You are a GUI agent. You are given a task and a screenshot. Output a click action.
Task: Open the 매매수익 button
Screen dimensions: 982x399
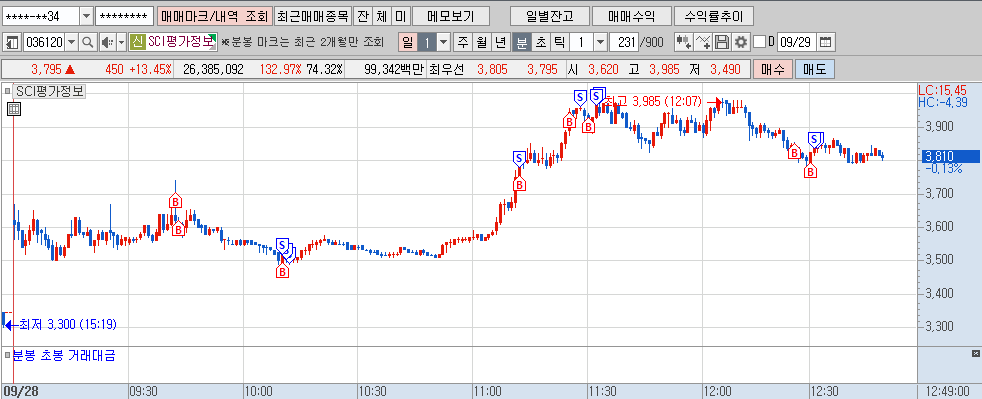[x=631, y=16]
